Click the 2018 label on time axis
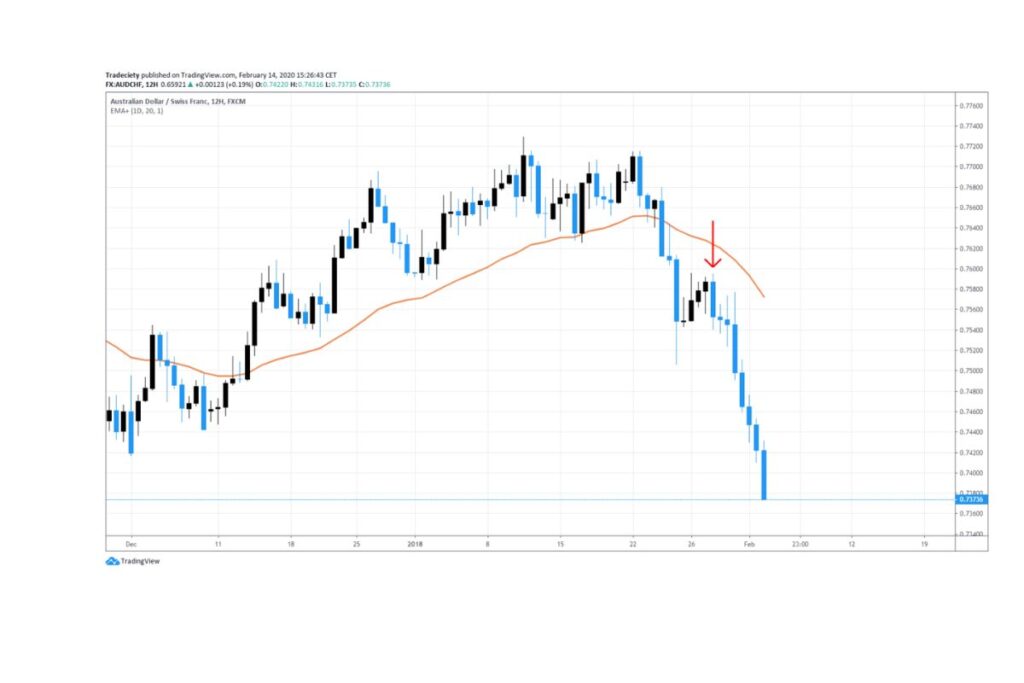1024x683 pixels. [415, 544]
